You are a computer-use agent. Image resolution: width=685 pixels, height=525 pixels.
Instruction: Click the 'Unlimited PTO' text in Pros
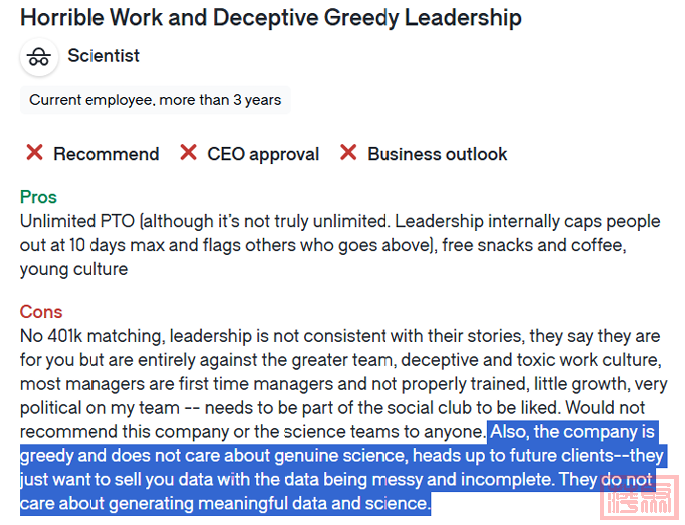[x=77, y=221]
